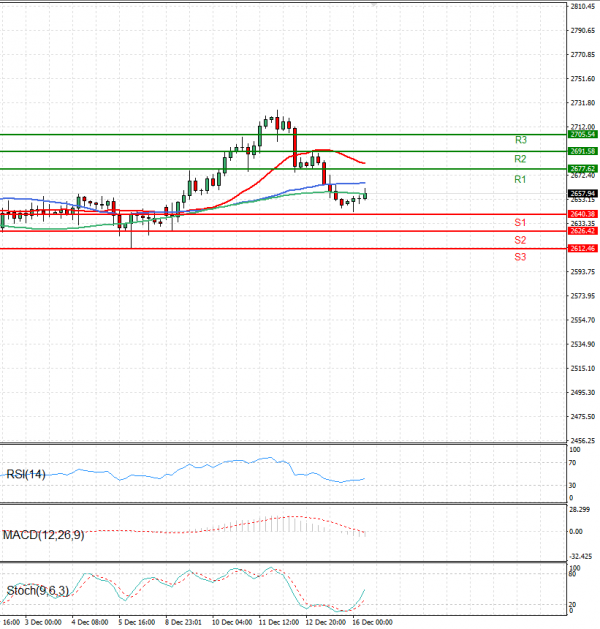
Task: Select the current price 2657.94 tag
Action: pyautogui.click(x=583, y=194)
